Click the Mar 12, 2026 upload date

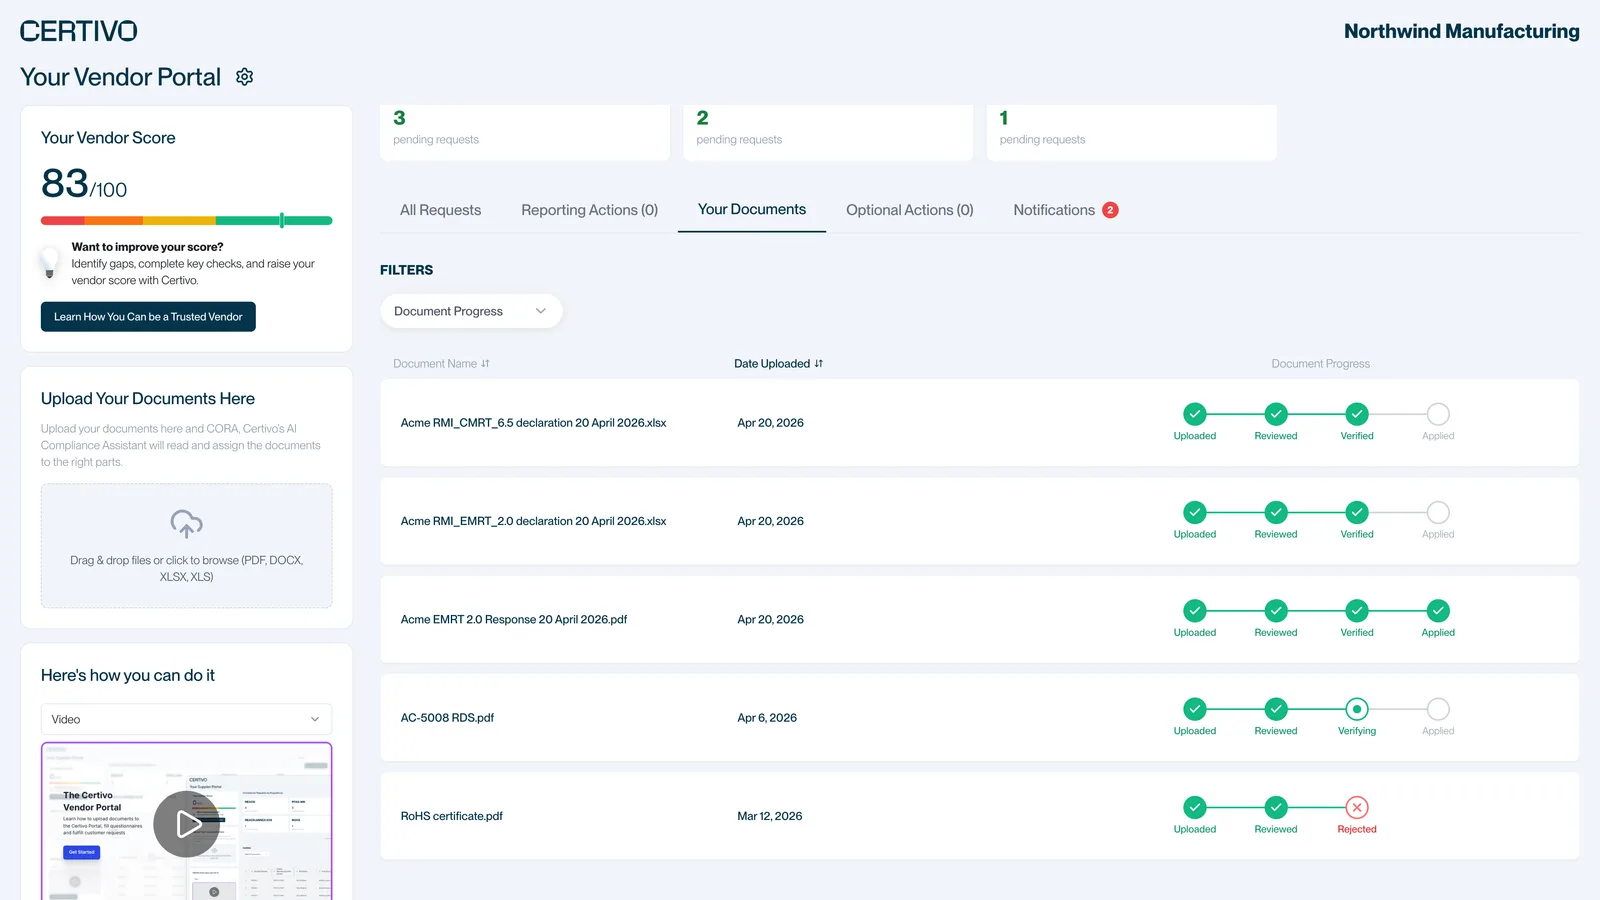pos(770,816)
